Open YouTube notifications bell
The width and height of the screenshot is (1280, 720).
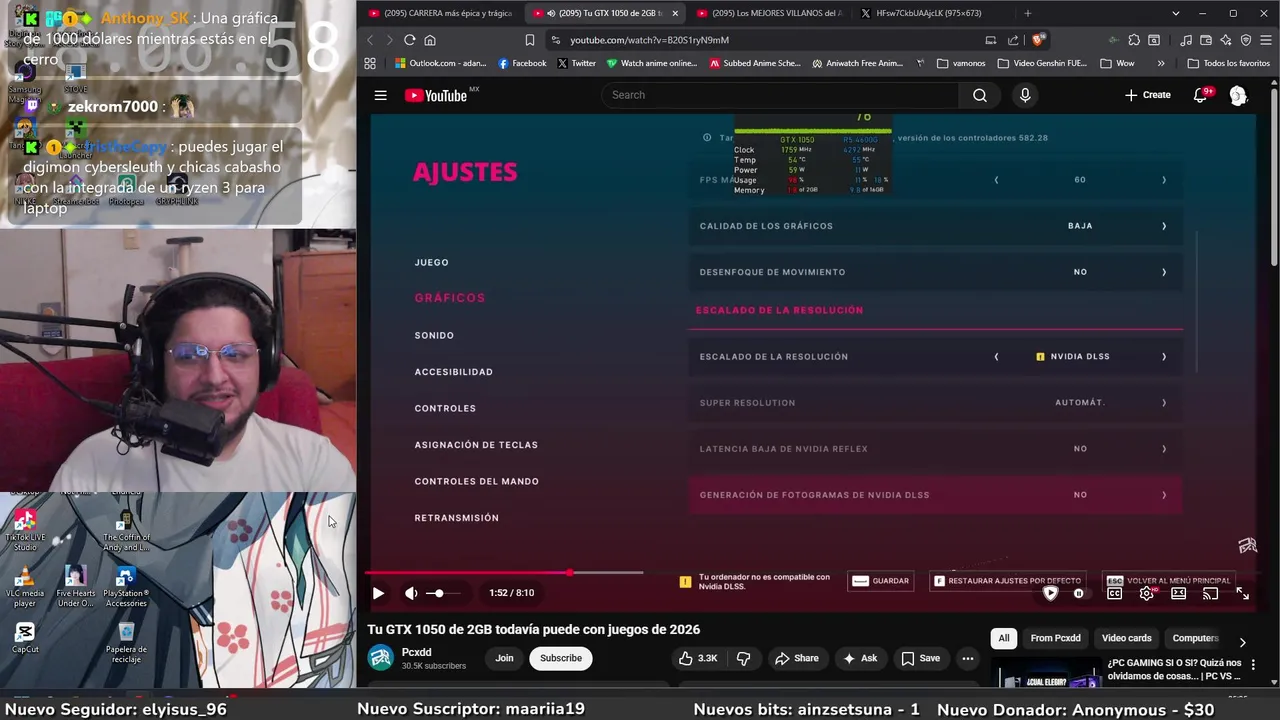tap(1201, 95)
